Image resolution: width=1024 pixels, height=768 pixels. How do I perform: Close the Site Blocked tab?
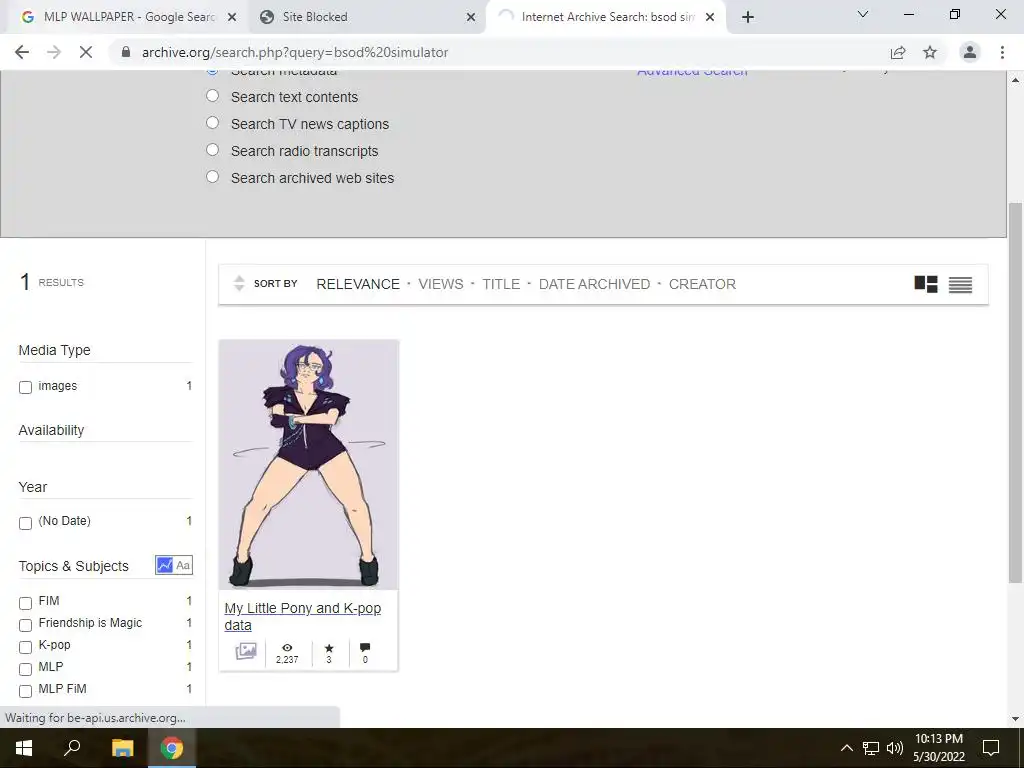click(x=471, y=18)
